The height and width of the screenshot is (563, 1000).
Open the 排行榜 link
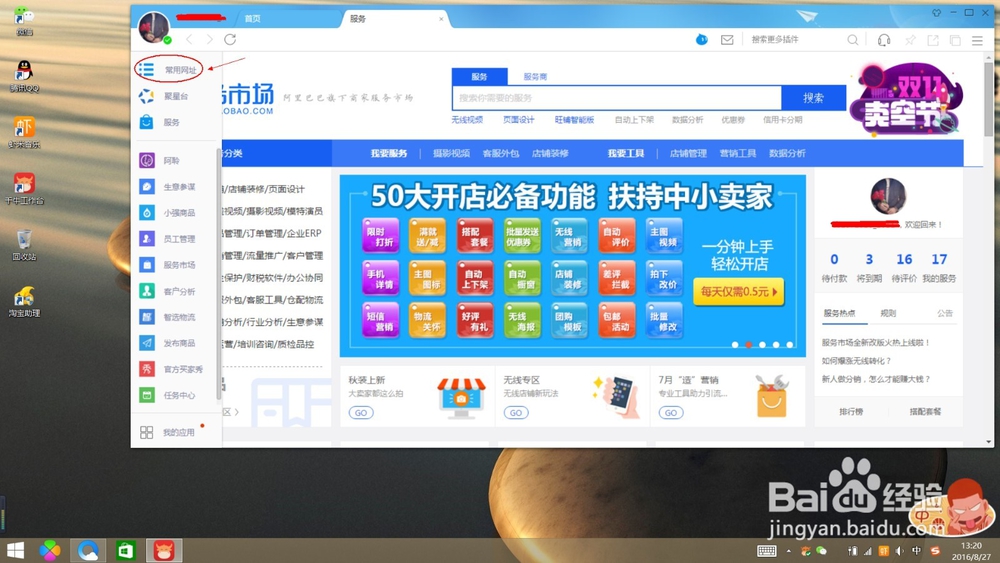click(851, 412)
